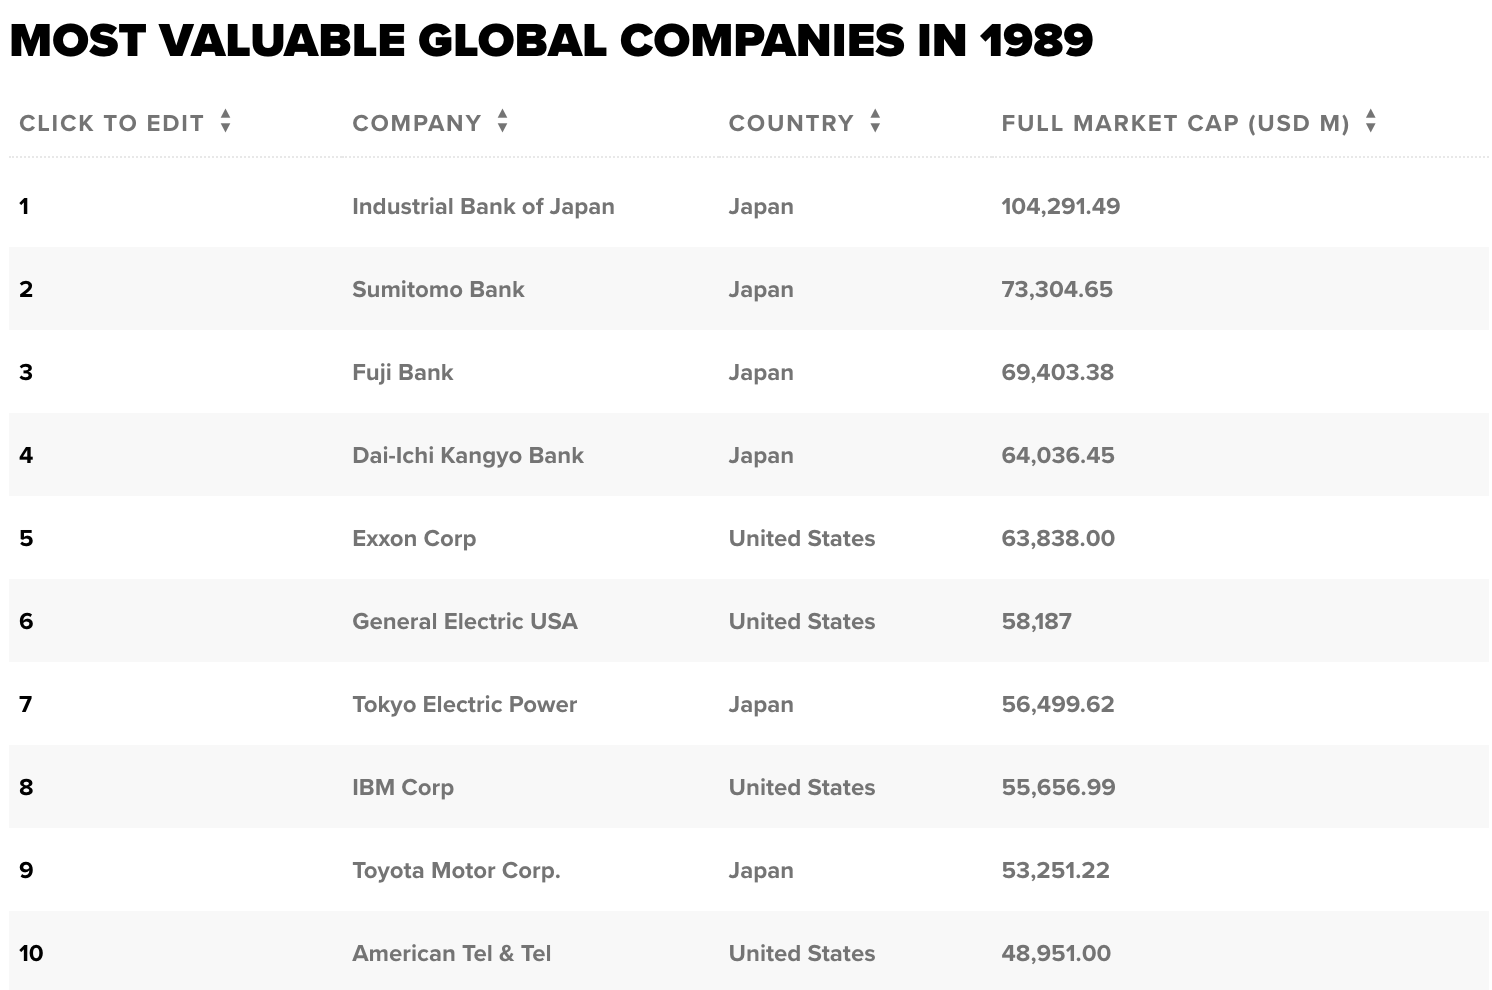Select American Tel & Tel entry
1492x990 pixels.
[x=451, y=953]
